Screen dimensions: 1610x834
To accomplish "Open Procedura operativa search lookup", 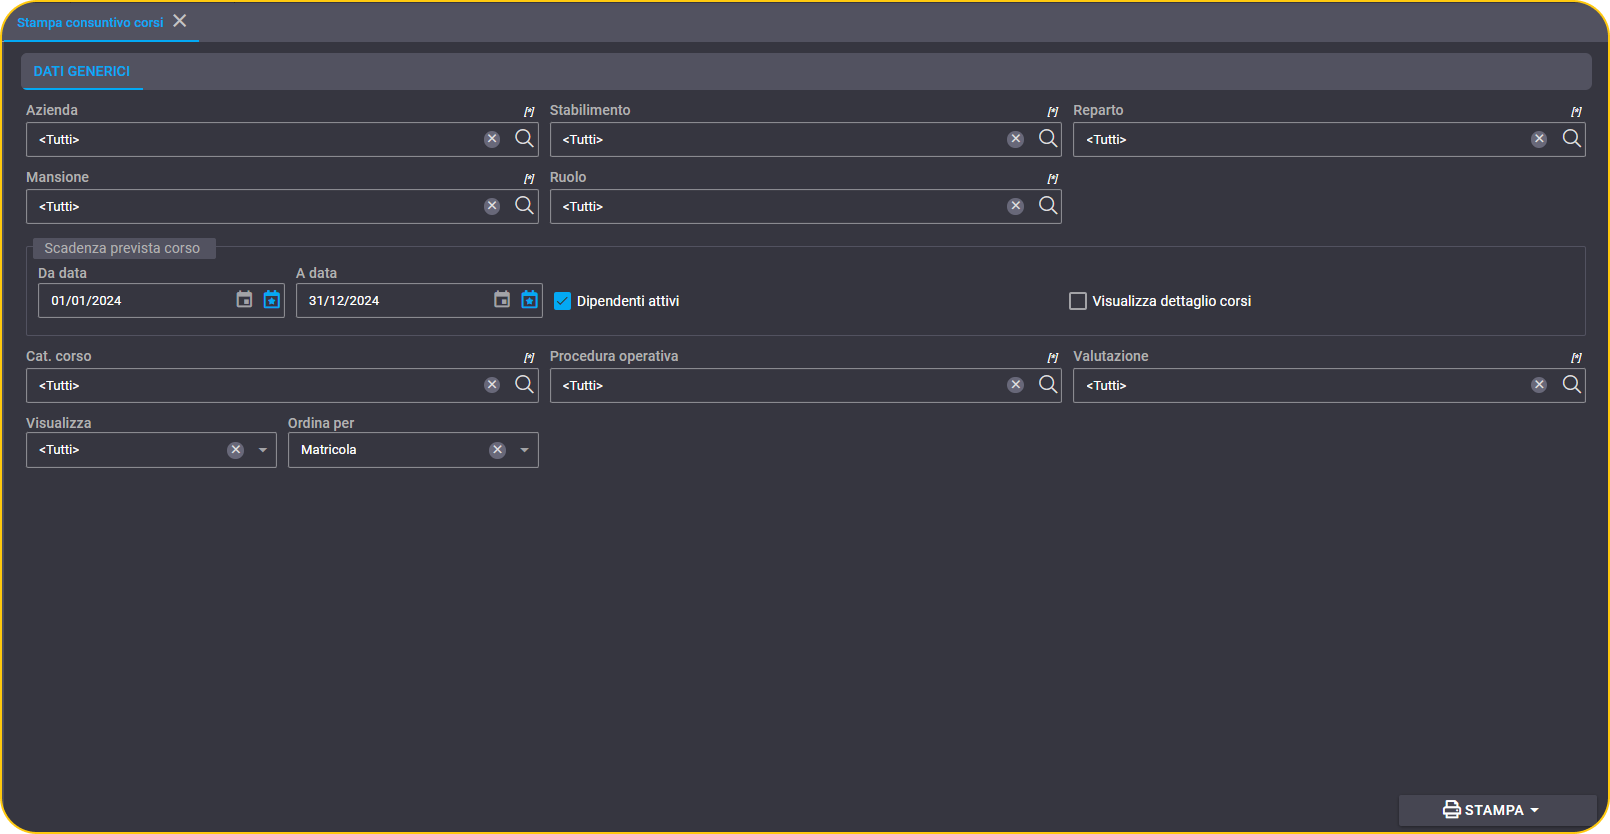I will tap(1048, 385).
